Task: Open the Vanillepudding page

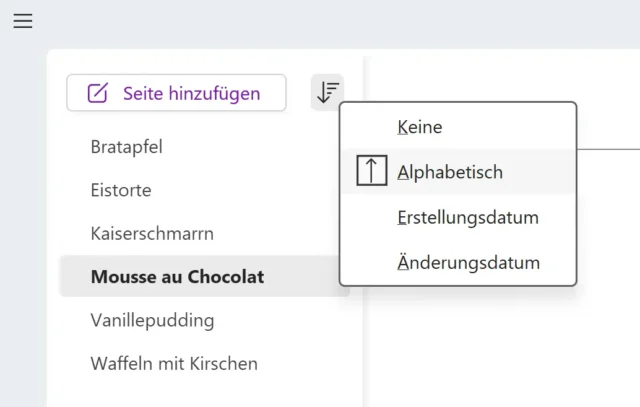Action: (152, 320)
